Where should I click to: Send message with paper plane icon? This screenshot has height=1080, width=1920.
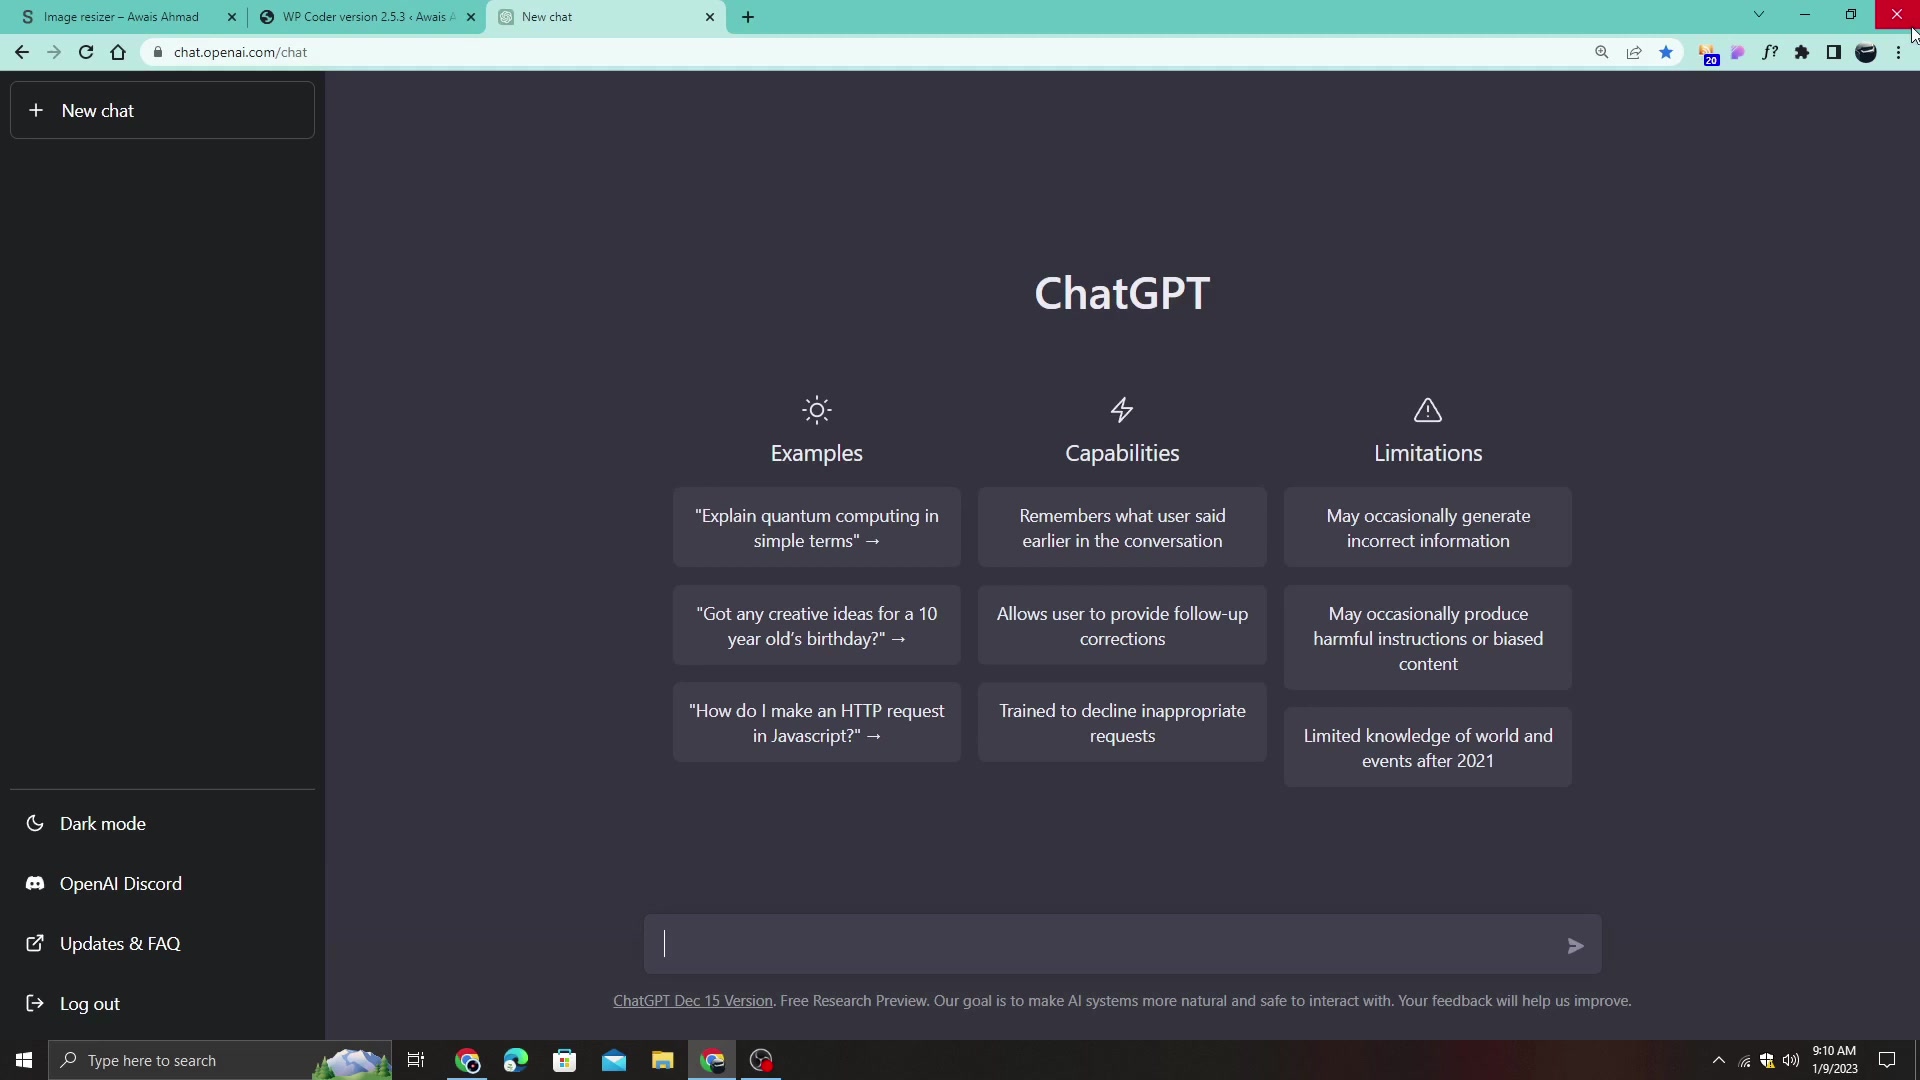[1576, 946]
